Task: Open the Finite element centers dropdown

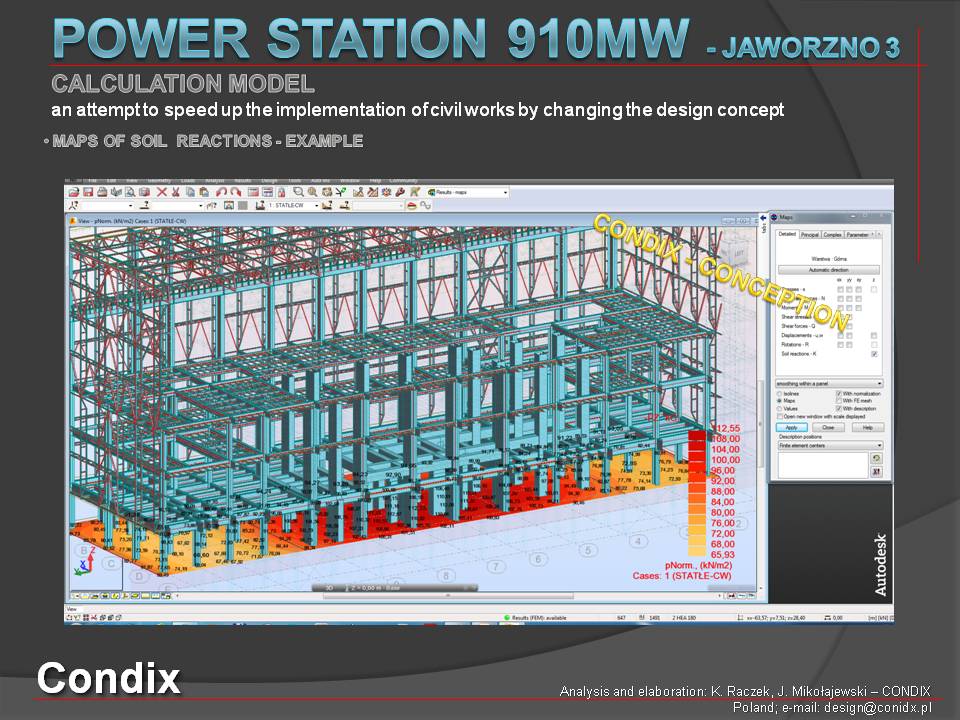Action: pyautogui.click(x=830, y=446)
